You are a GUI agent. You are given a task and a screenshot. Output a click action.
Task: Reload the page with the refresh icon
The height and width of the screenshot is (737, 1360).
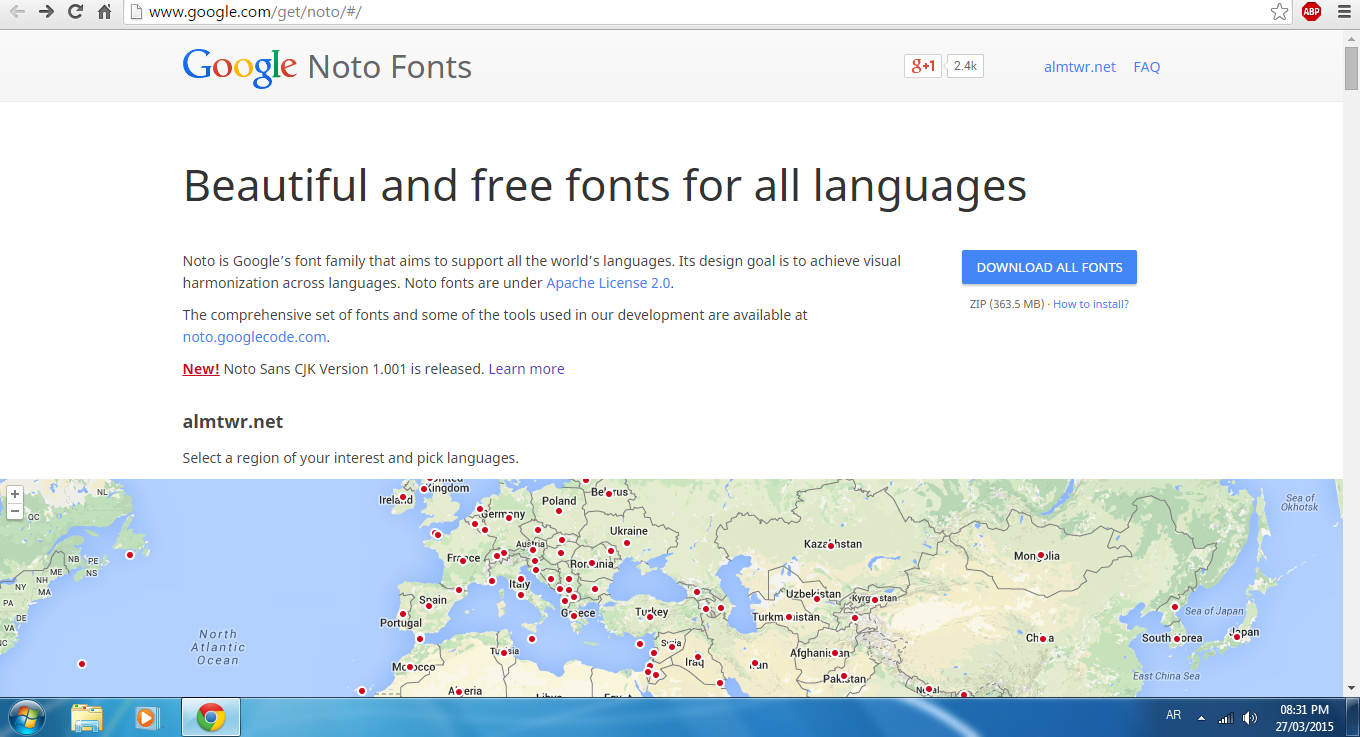(75, 12)
